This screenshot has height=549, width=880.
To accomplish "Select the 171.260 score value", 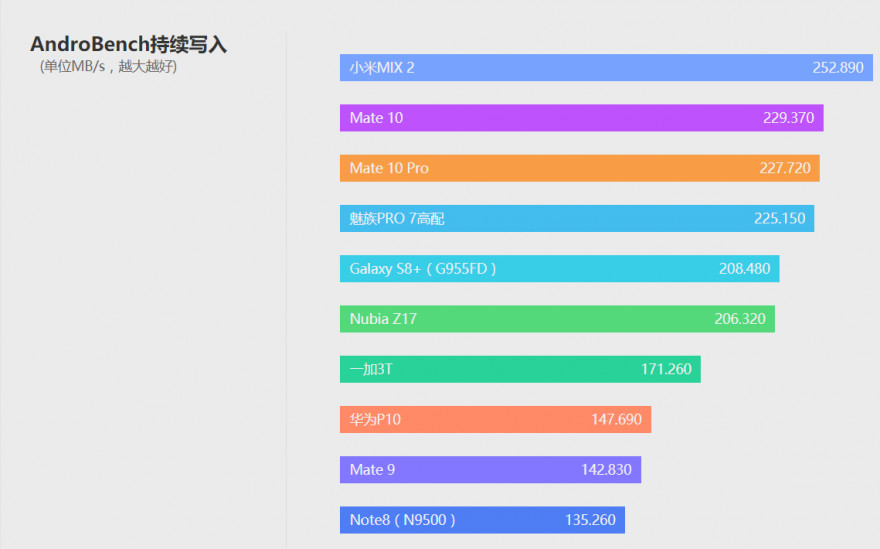I will coord(666,369).
